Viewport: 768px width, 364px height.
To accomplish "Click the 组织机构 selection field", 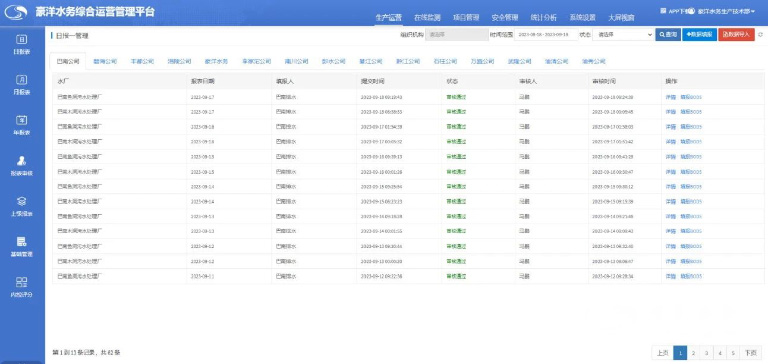I will pos(456,34).
